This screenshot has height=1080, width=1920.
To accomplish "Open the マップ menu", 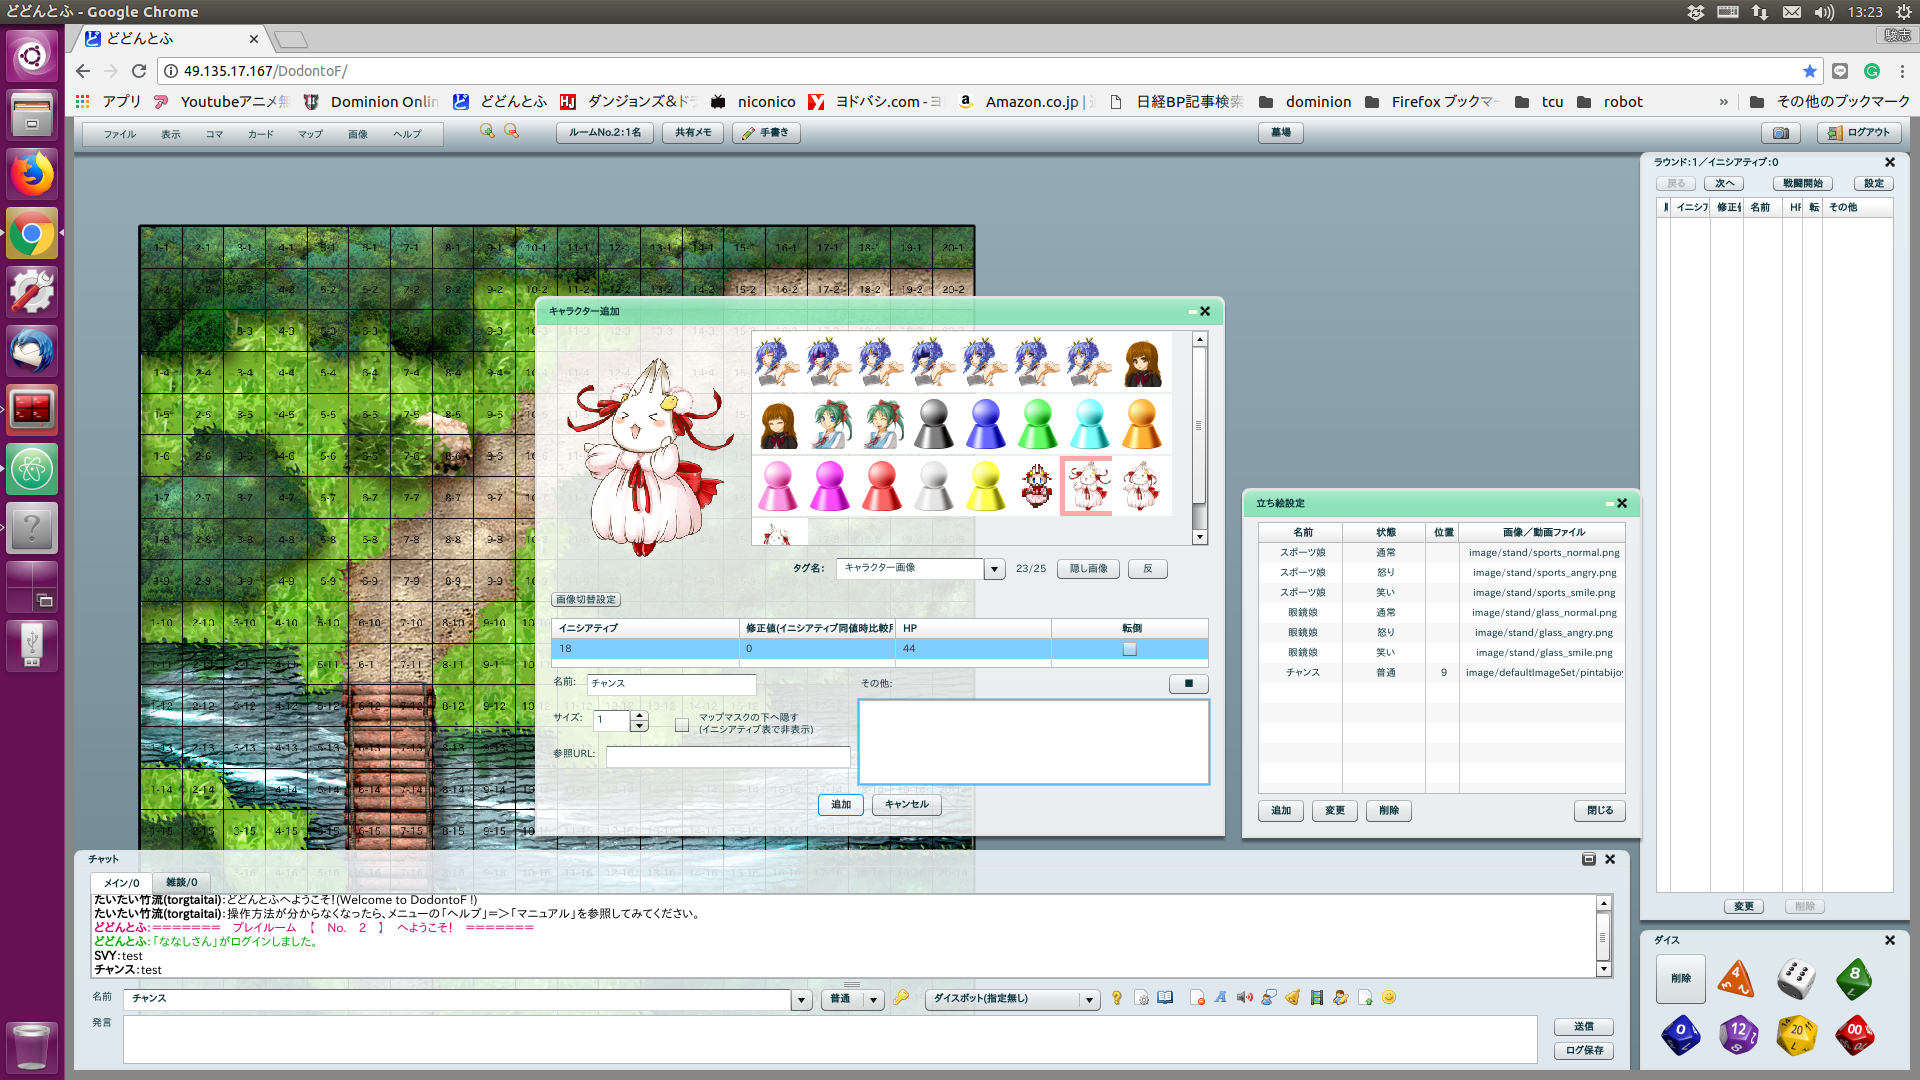I will click(309, 133).
